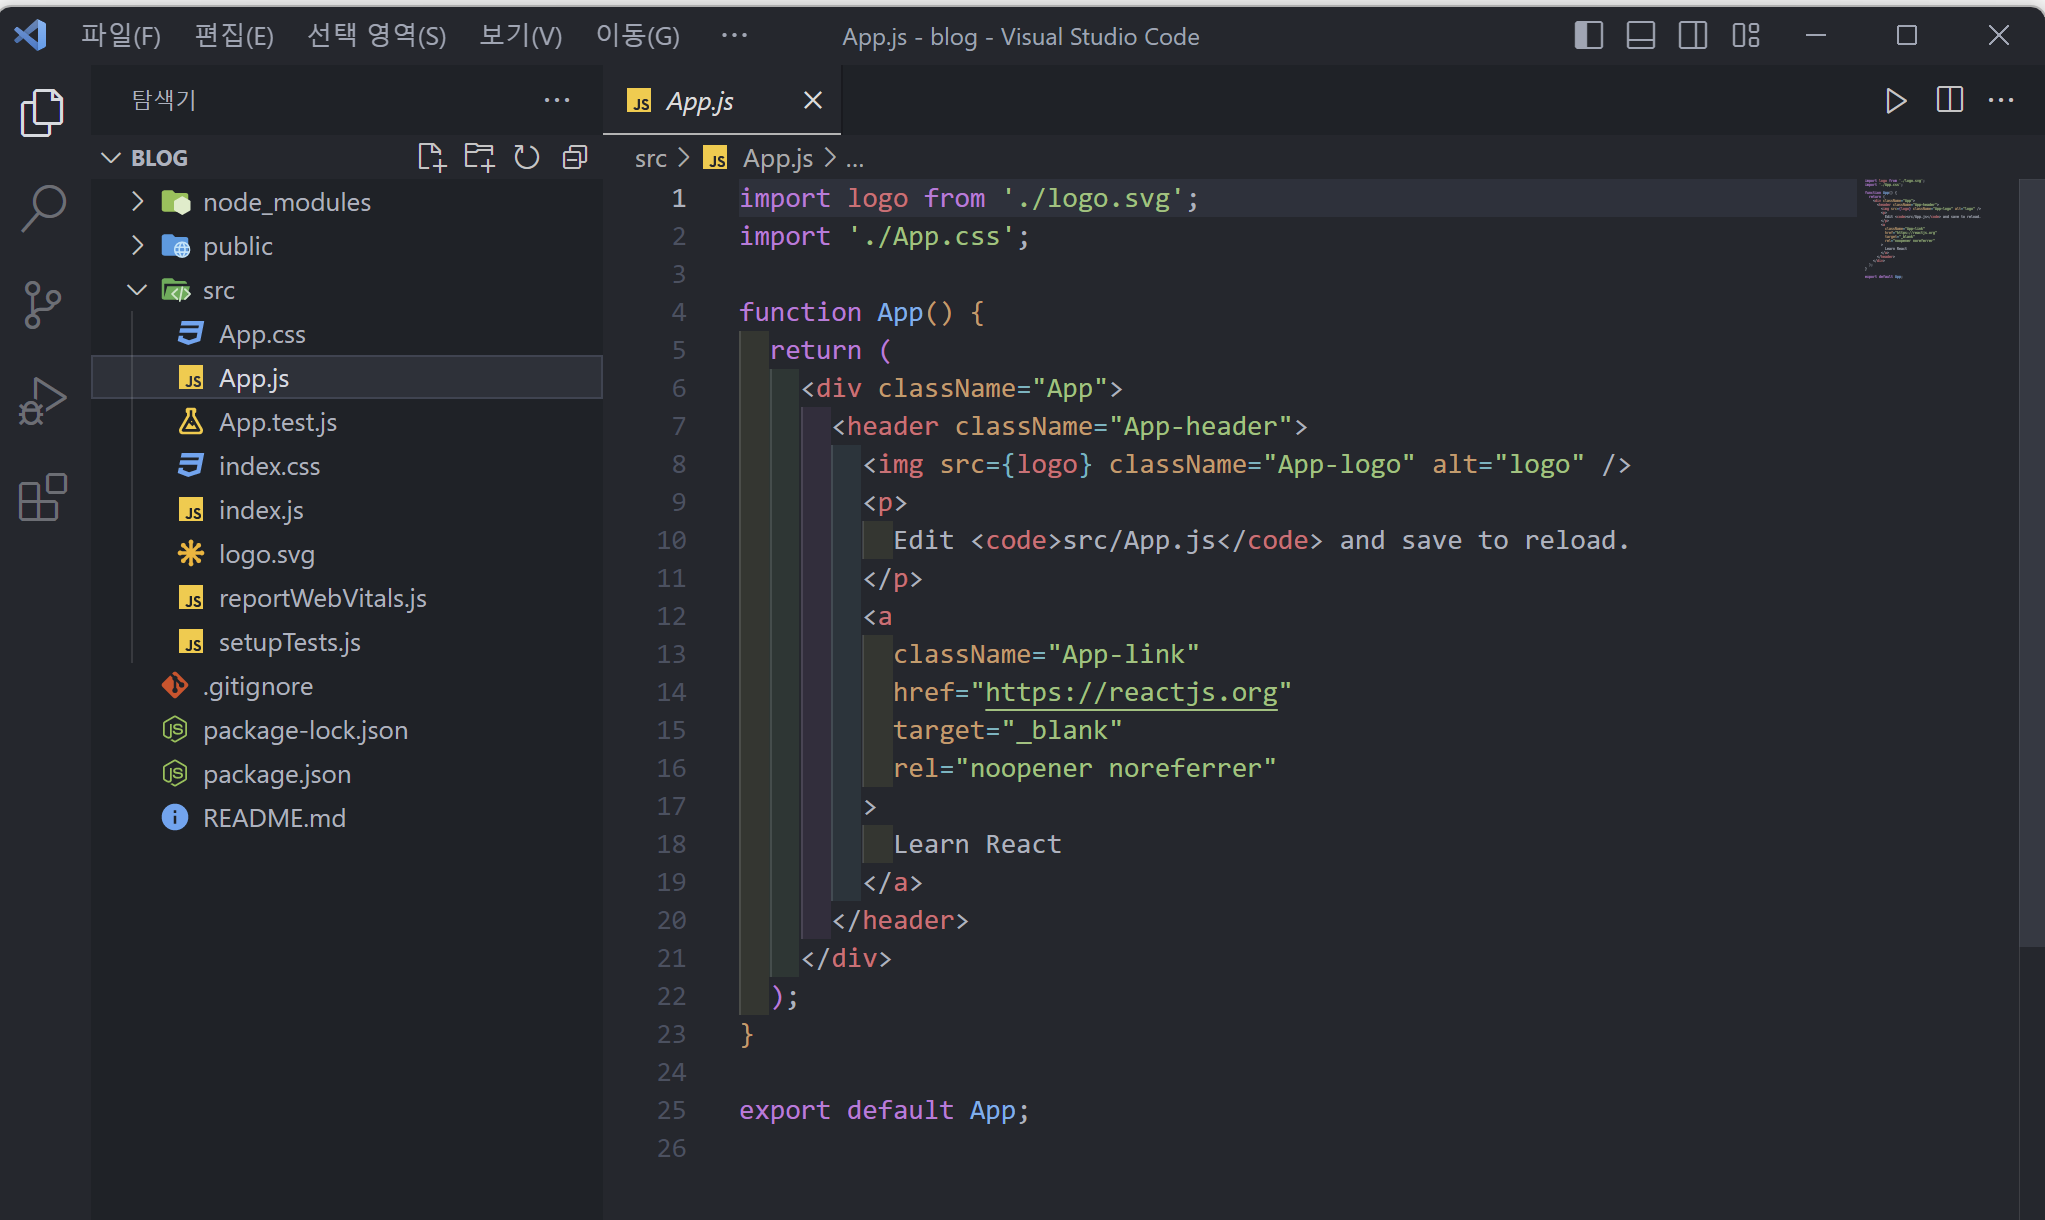Click line number 25 in gutter
2045x1220 pixels.
671,1110
